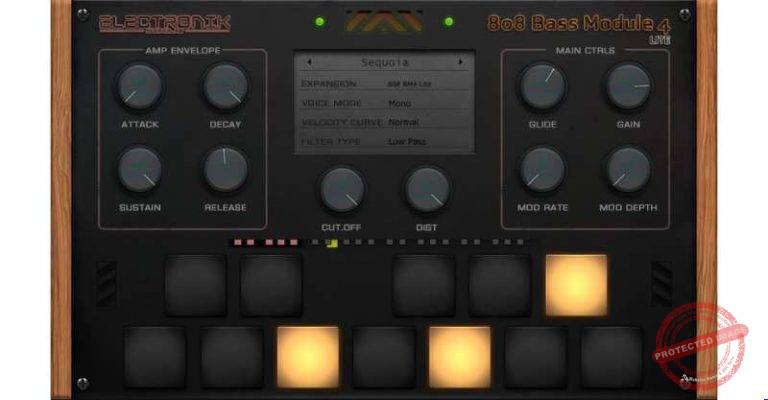Click the FILTER TYPE label in the display
This screenshot has width=768, height=400.
click(x=331, y=141)
